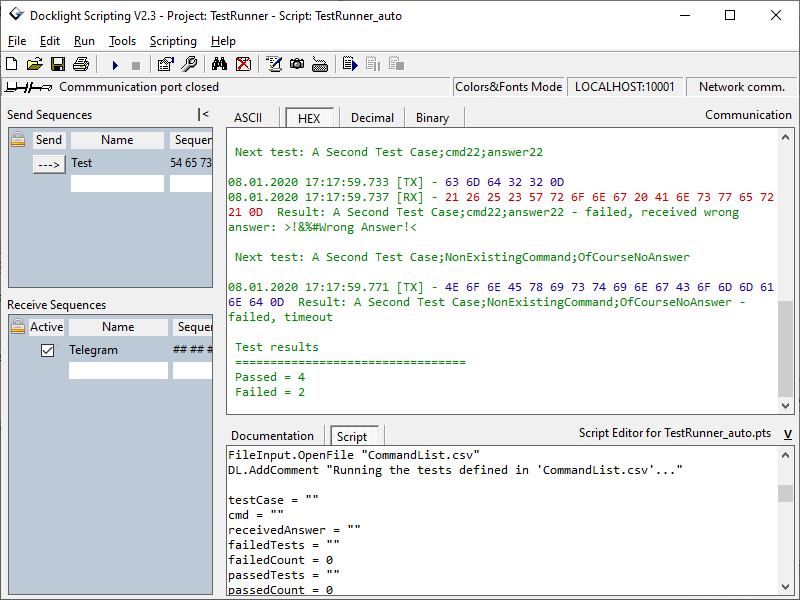The image size is (800, 600).
Task: Send the Test sequence with ---> button
Action: coord(48,163)
